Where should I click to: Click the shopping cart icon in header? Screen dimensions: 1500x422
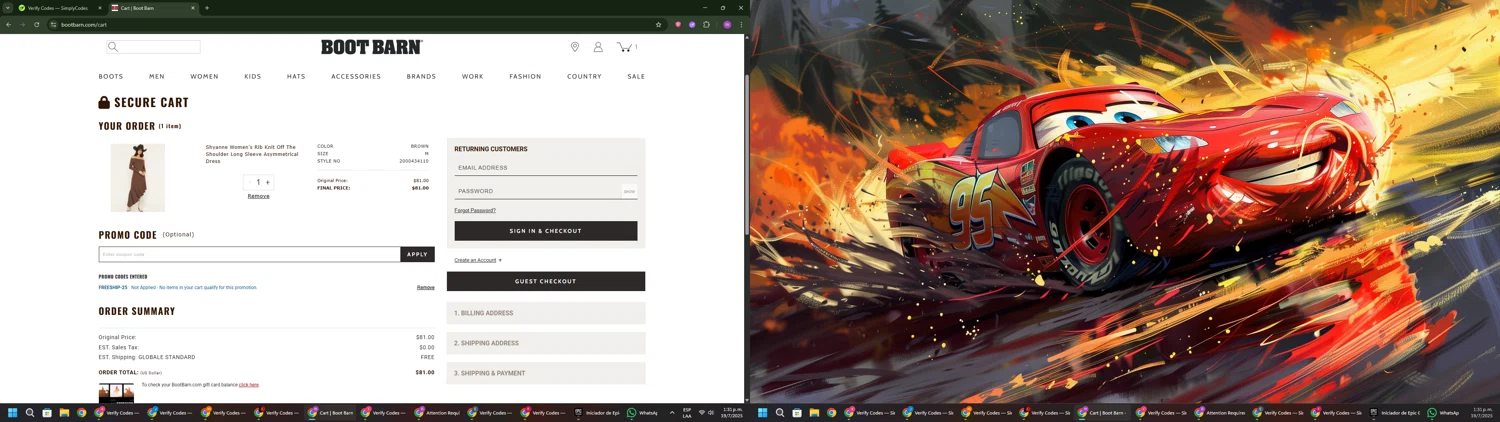[x=624, y=47]
